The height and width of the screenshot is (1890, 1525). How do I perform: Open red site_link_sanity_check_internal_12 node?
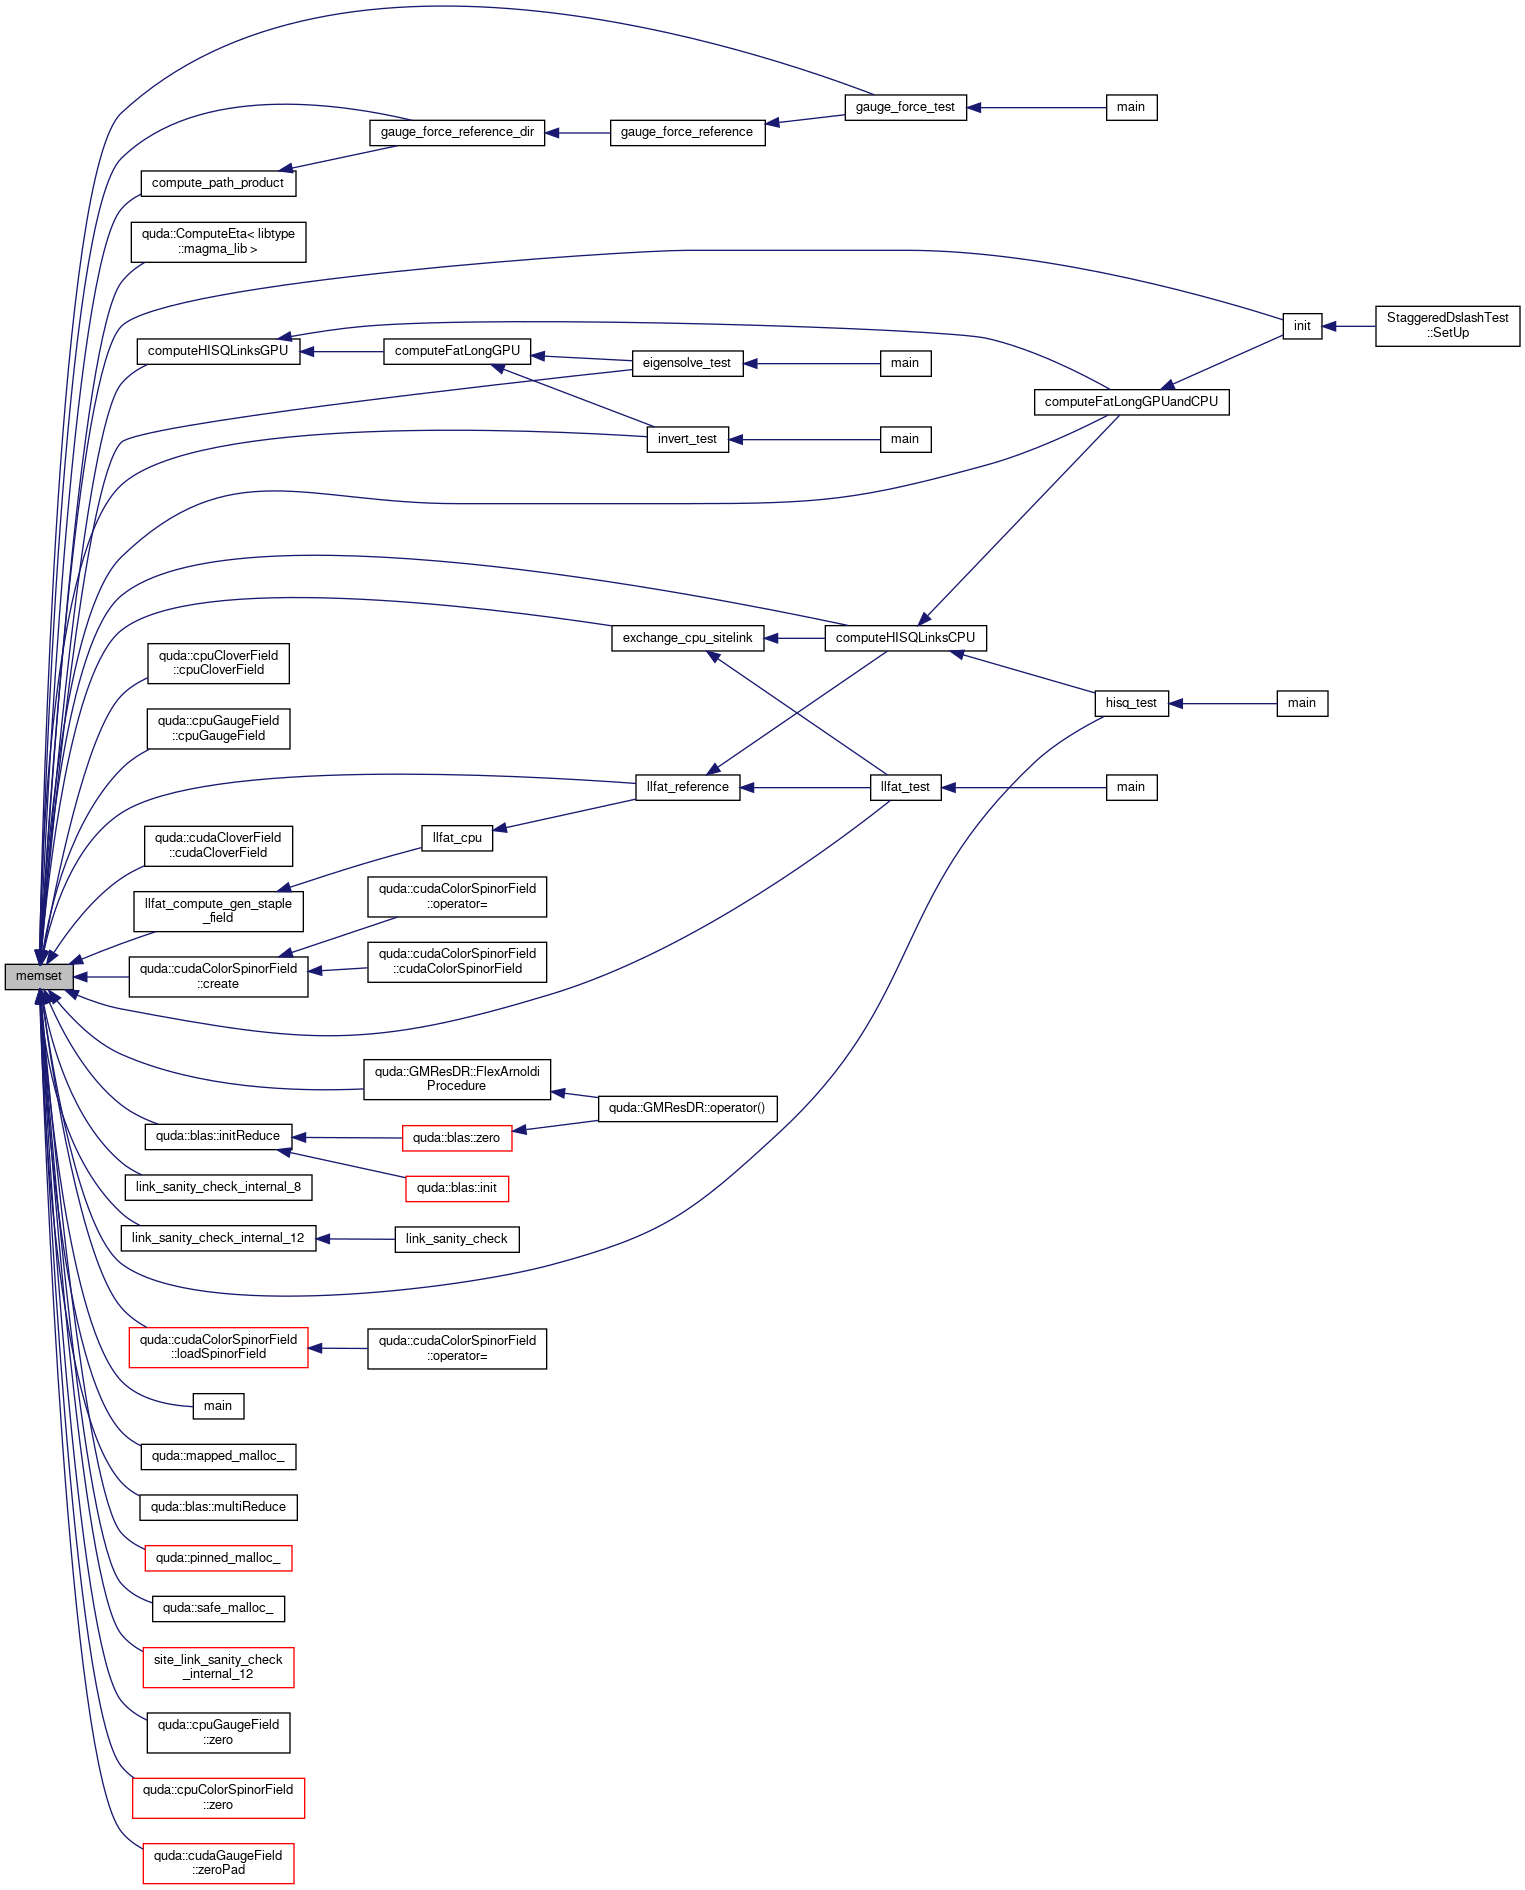click(218, 1668)
